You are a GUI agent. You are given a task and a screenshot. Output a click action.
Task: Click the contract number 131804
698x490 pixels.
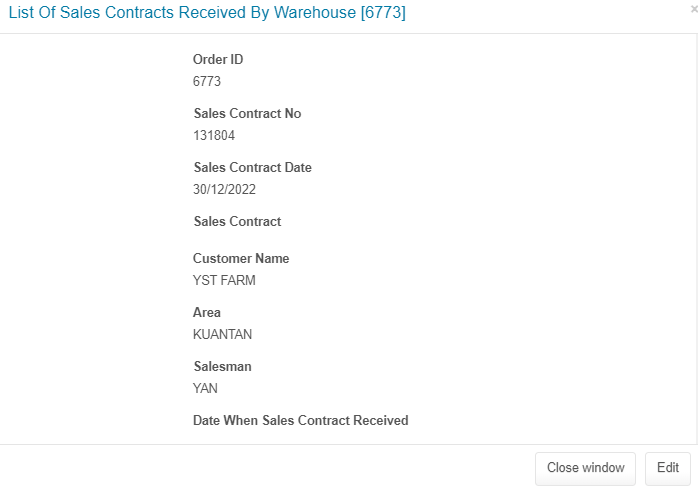214,135
